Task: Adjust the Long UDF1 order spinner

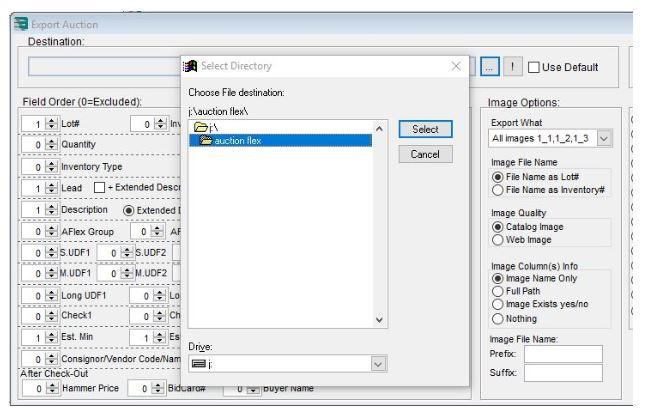Action: (51, 295)
